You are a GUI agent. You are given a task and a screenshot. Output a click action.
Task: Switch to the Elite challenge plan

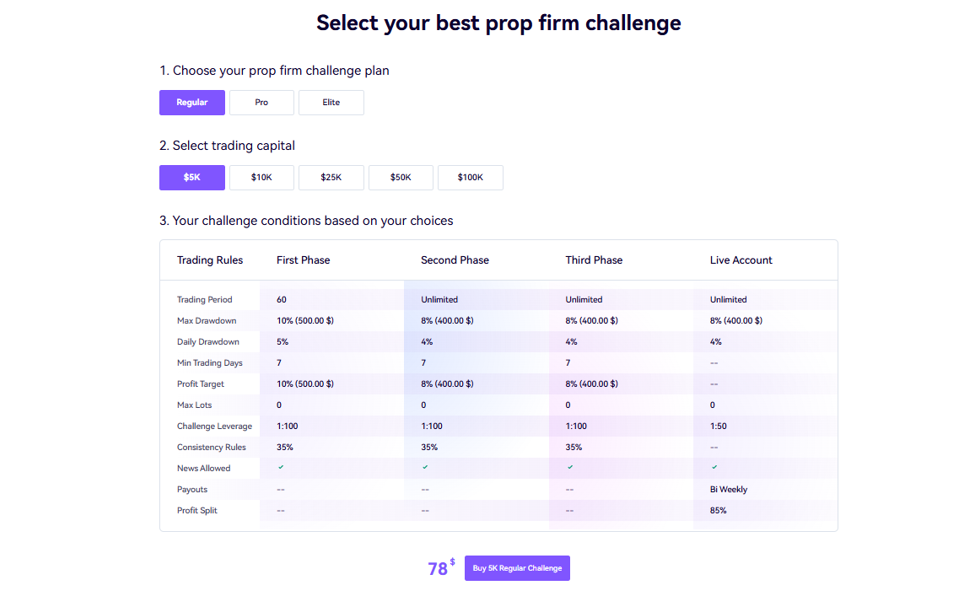(x=331, y=103)
